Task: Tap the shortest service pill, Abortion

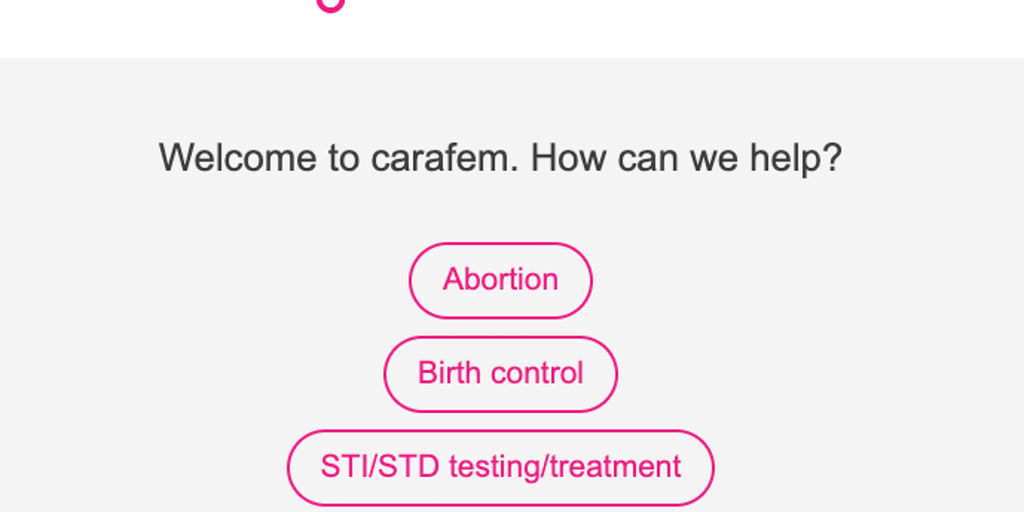Action: (x=500, y=280)
